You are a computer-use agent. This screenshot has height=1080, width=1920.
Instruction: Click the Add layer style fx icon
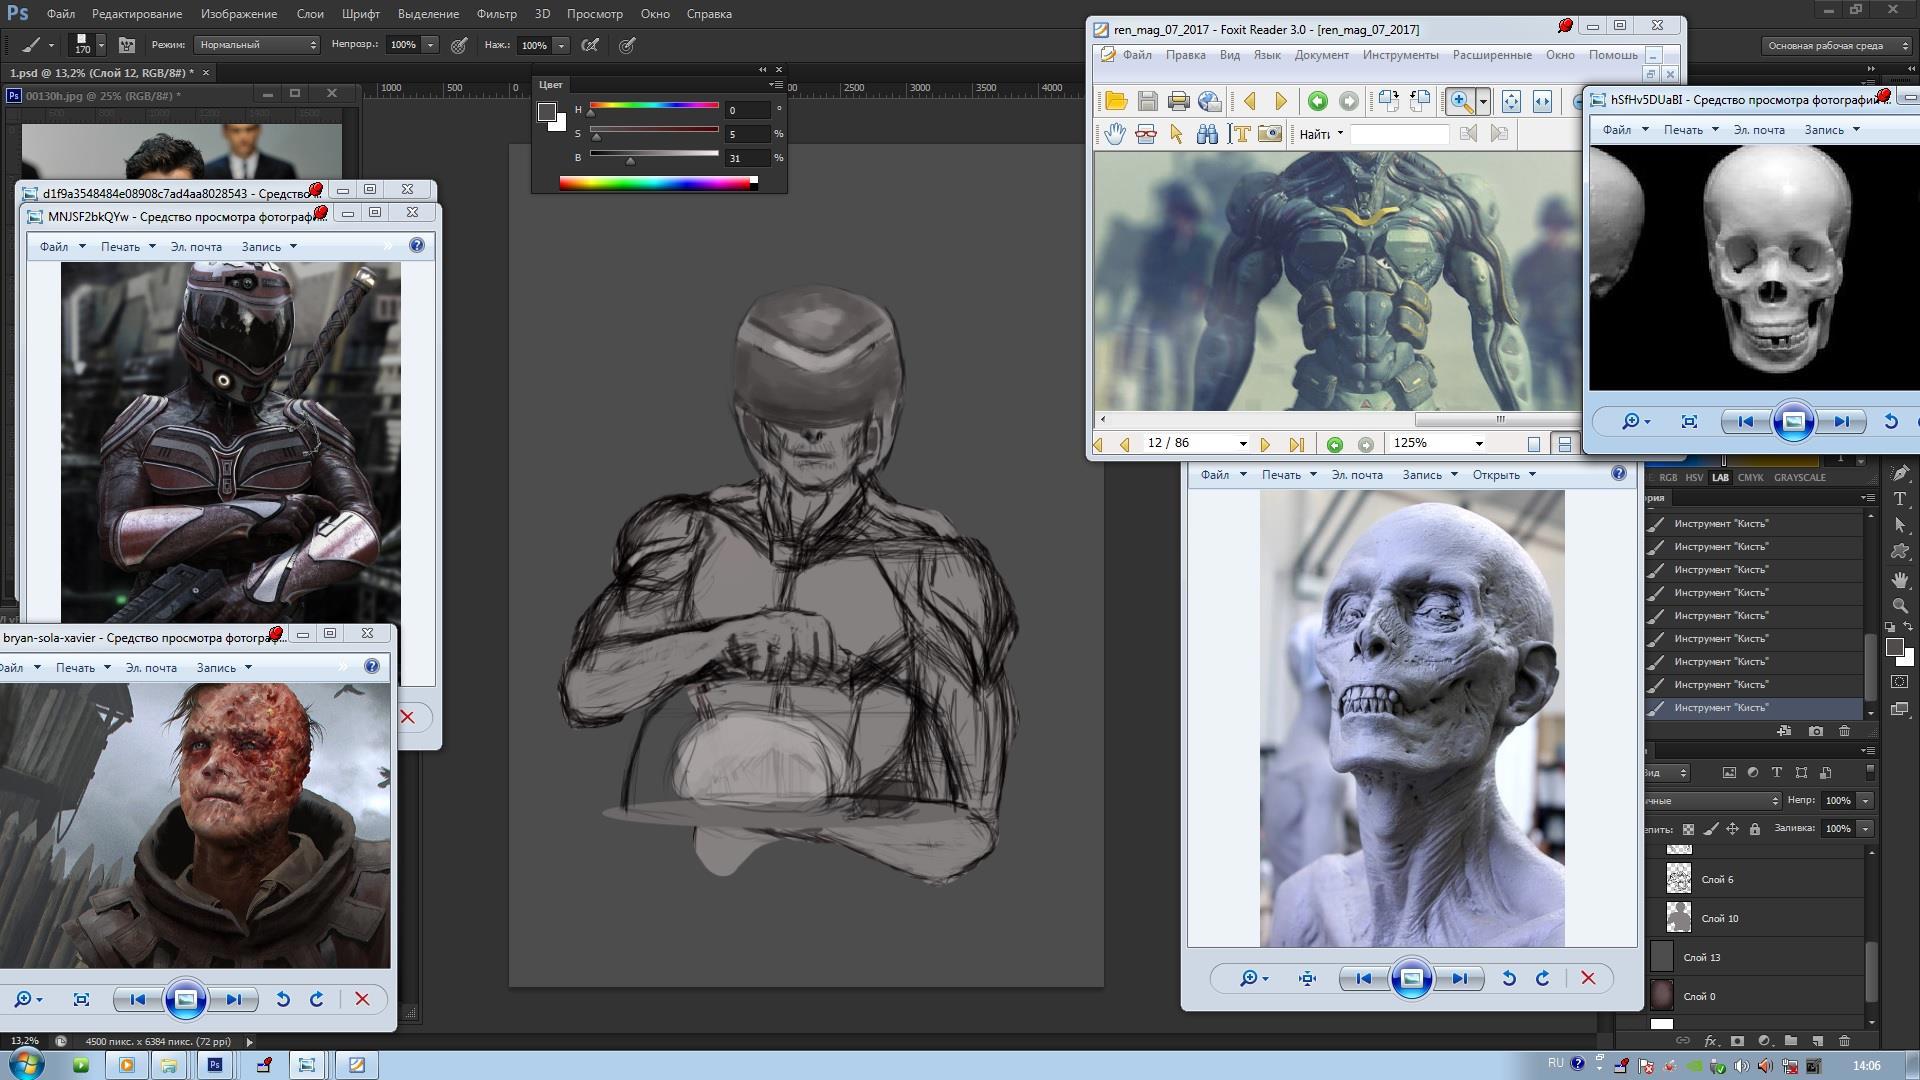[x=1710, y=1041]
